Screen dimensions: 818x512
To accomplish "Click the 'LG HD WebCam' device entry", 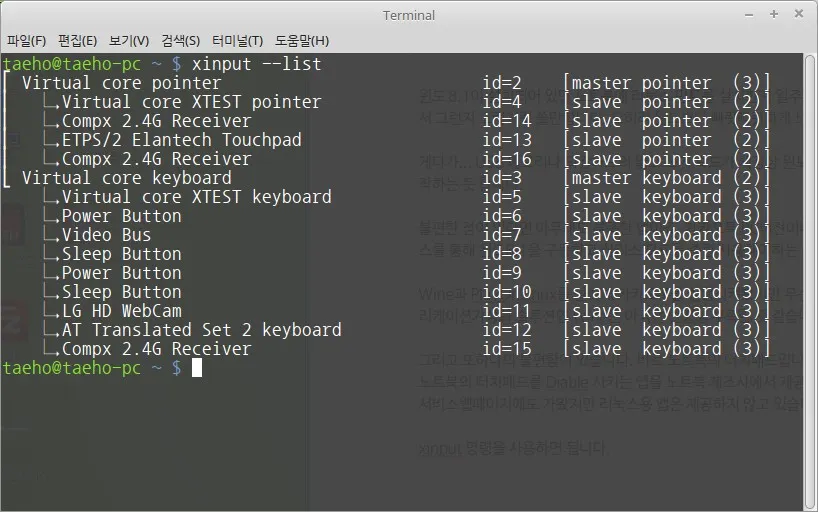I will pos(121,311).
